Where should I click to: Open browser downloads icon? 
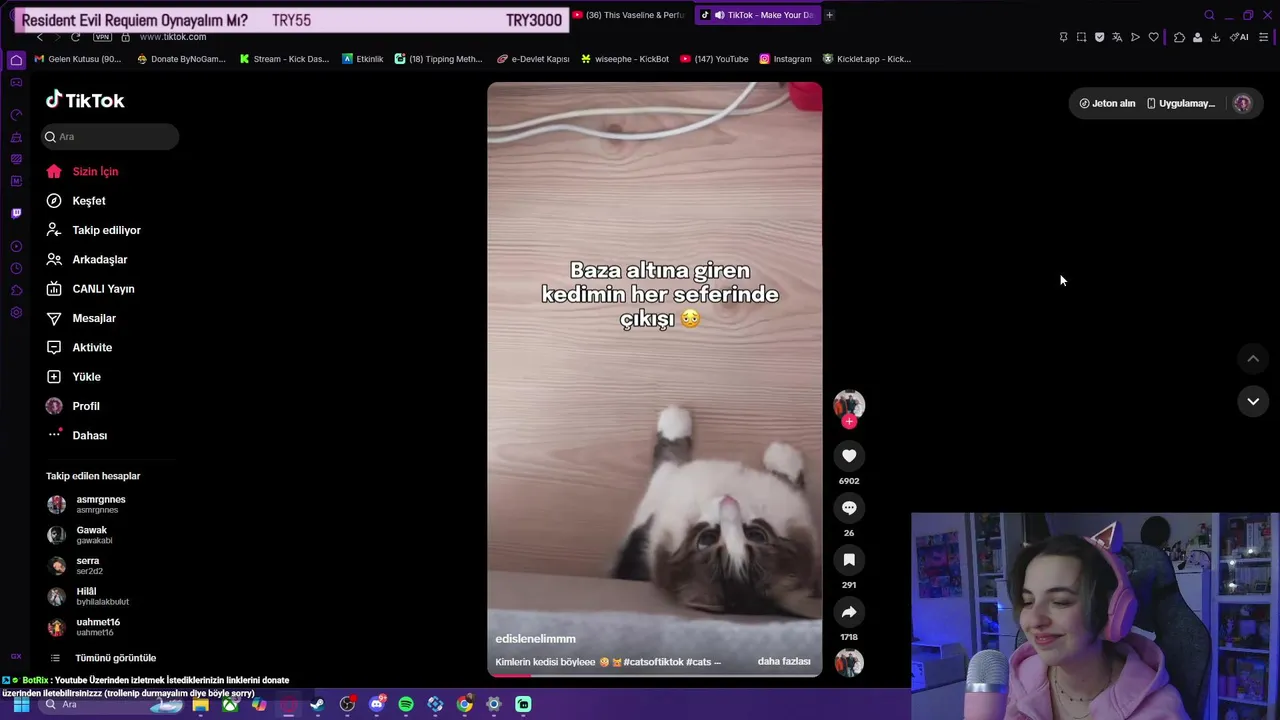[x=1215, y=37]
